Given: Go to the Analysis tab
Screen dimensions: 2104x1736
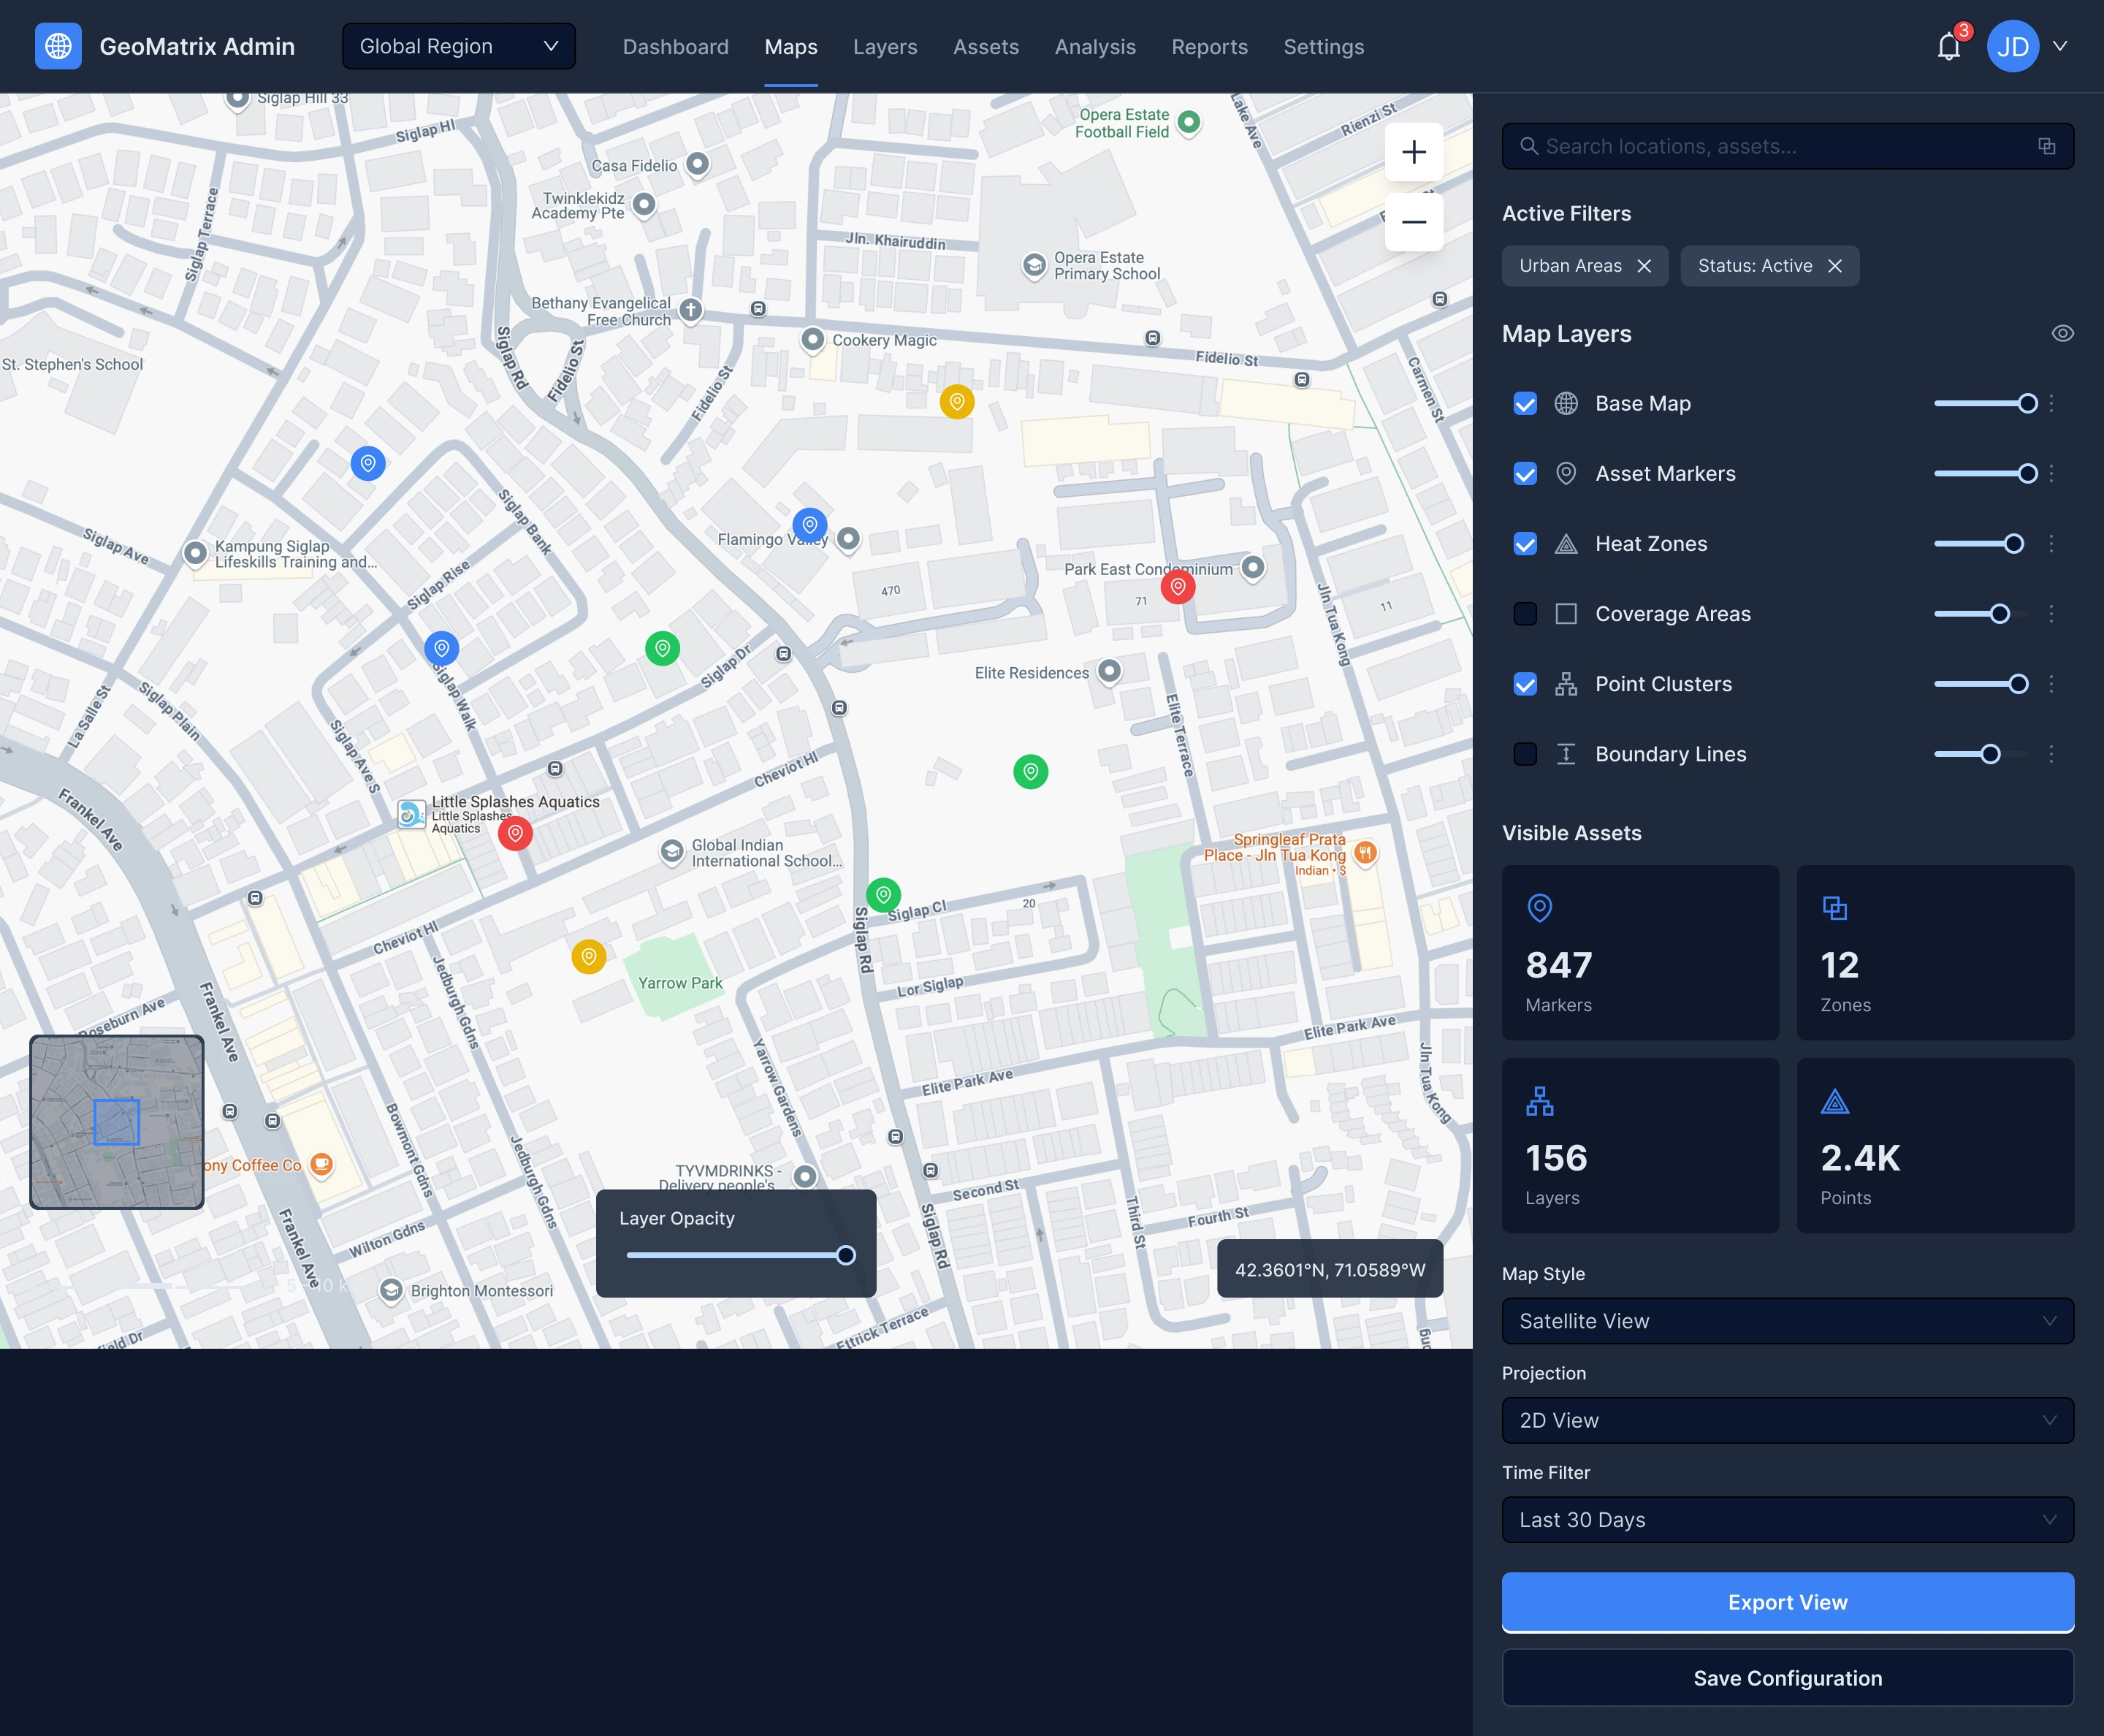Looking at the screenshot, I should pos(1095,47).
